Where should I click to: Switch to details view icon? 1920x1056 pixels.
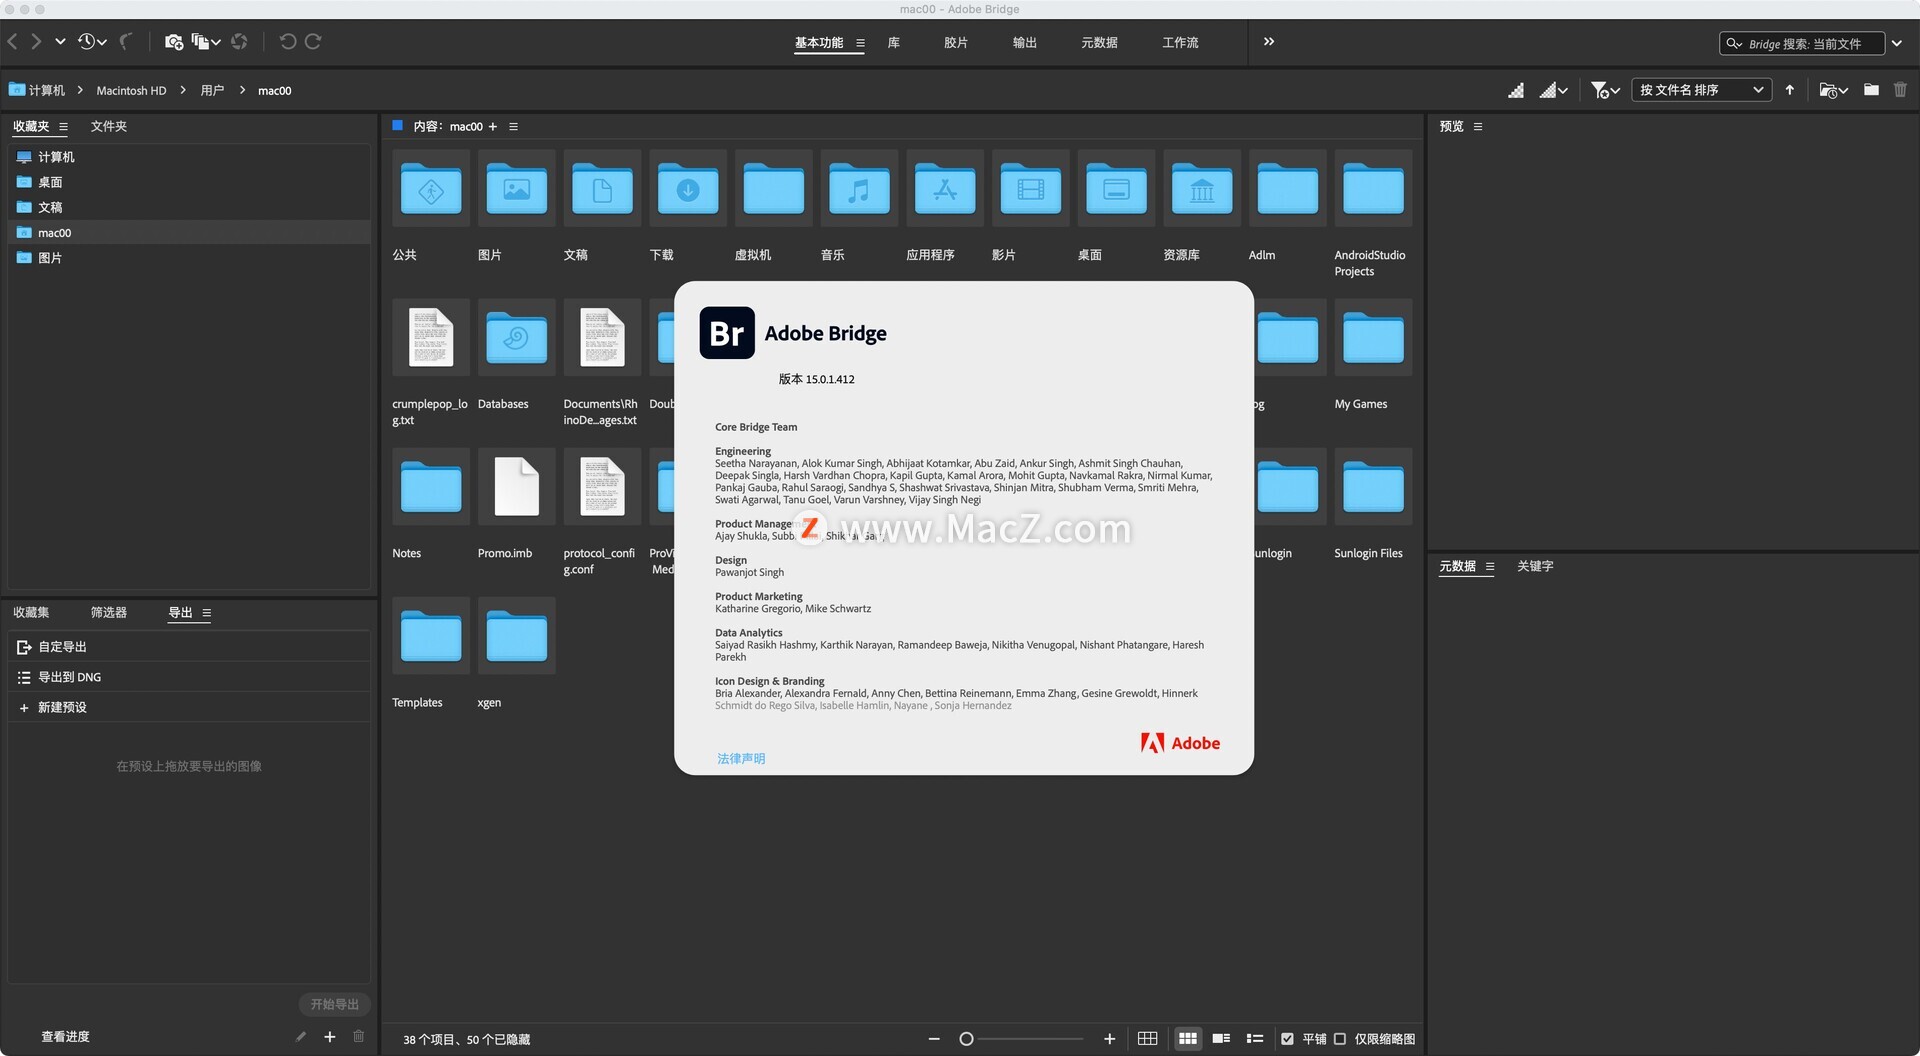click(x=1221, y=1039)
